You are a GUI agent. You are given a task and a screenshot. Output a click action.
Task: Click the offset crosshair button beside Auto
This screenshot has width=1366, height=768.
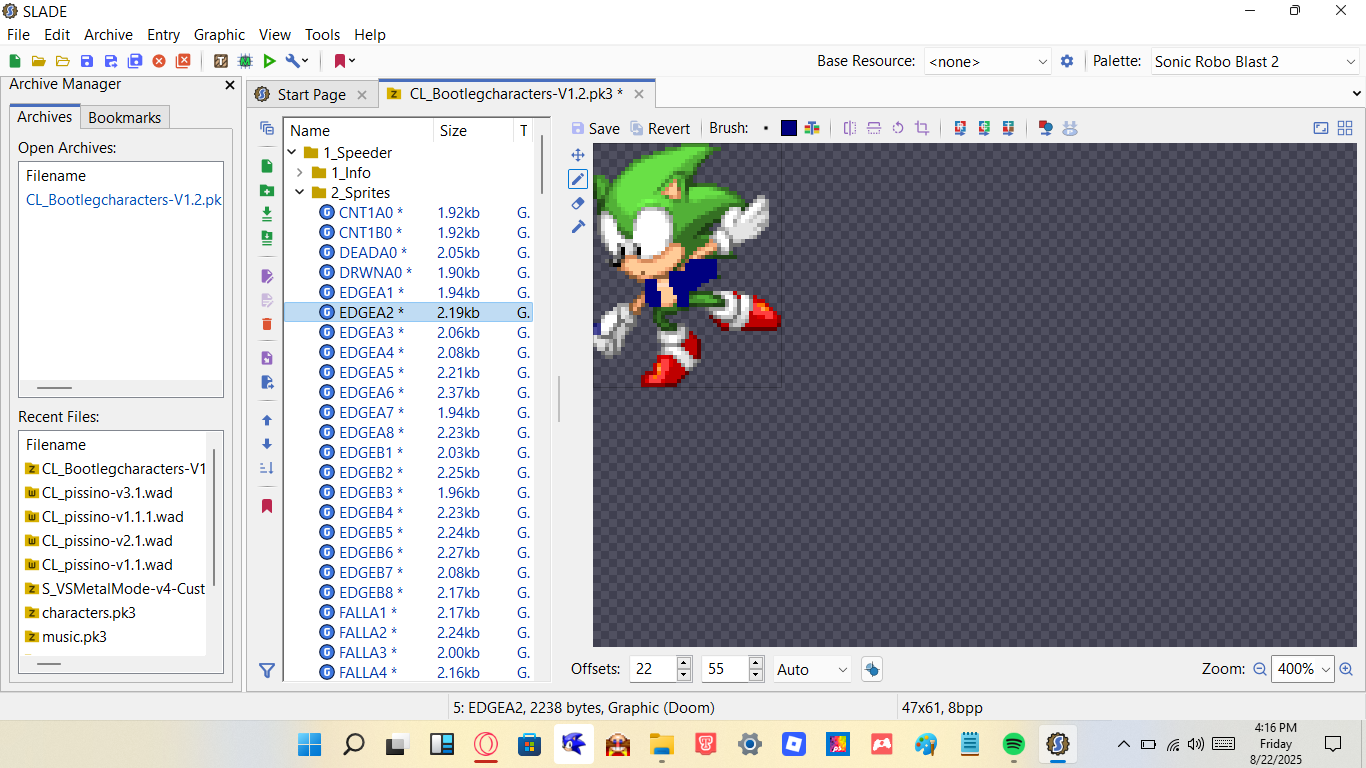[x=871, y=669]
